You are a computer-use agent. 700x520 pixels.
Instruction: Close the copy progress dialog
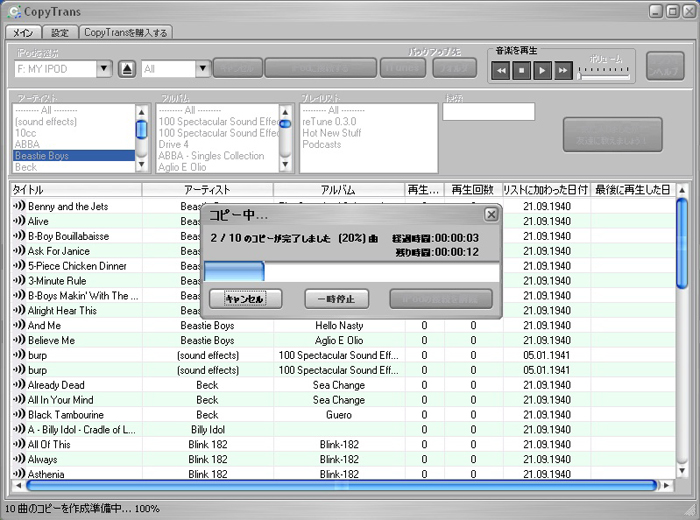click(491, 215)
